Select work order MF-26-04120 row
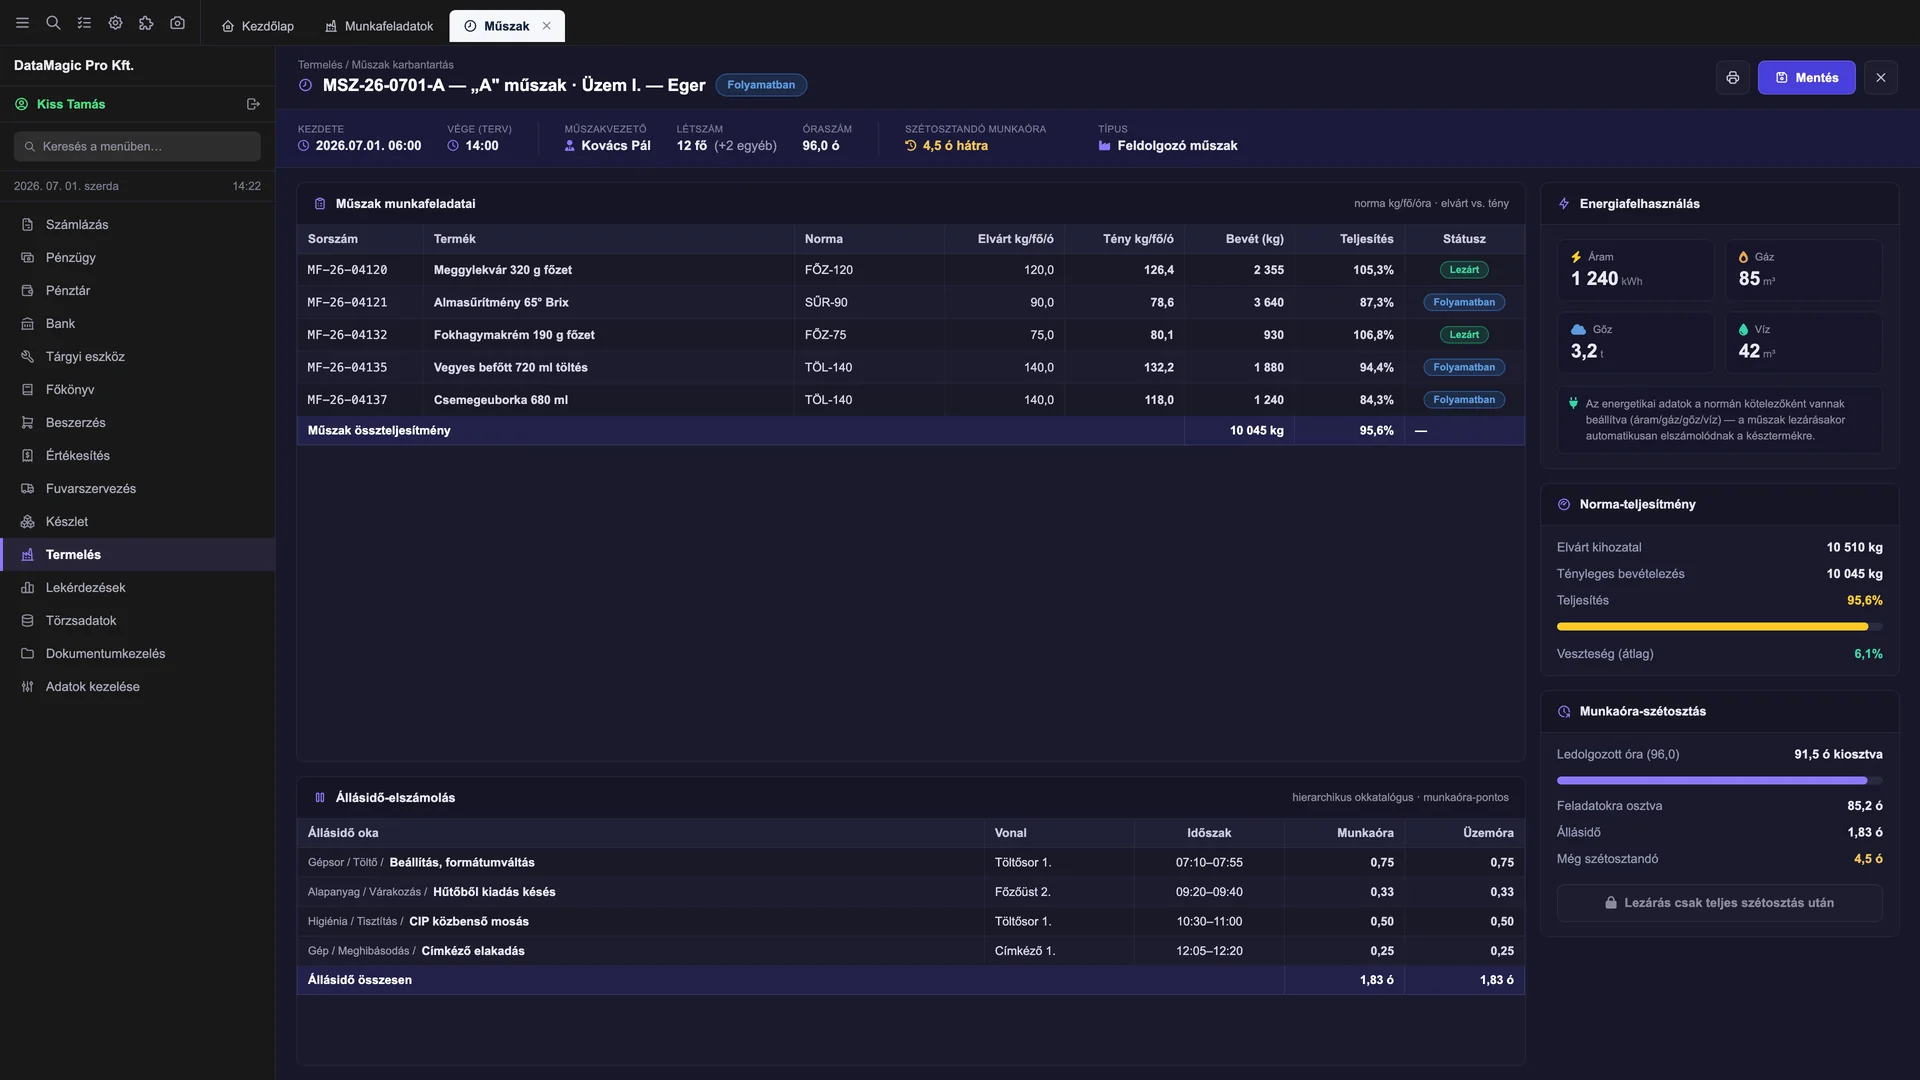Image resolution: width=1920 pixels, height=1080 pixels. click(910, 270)
